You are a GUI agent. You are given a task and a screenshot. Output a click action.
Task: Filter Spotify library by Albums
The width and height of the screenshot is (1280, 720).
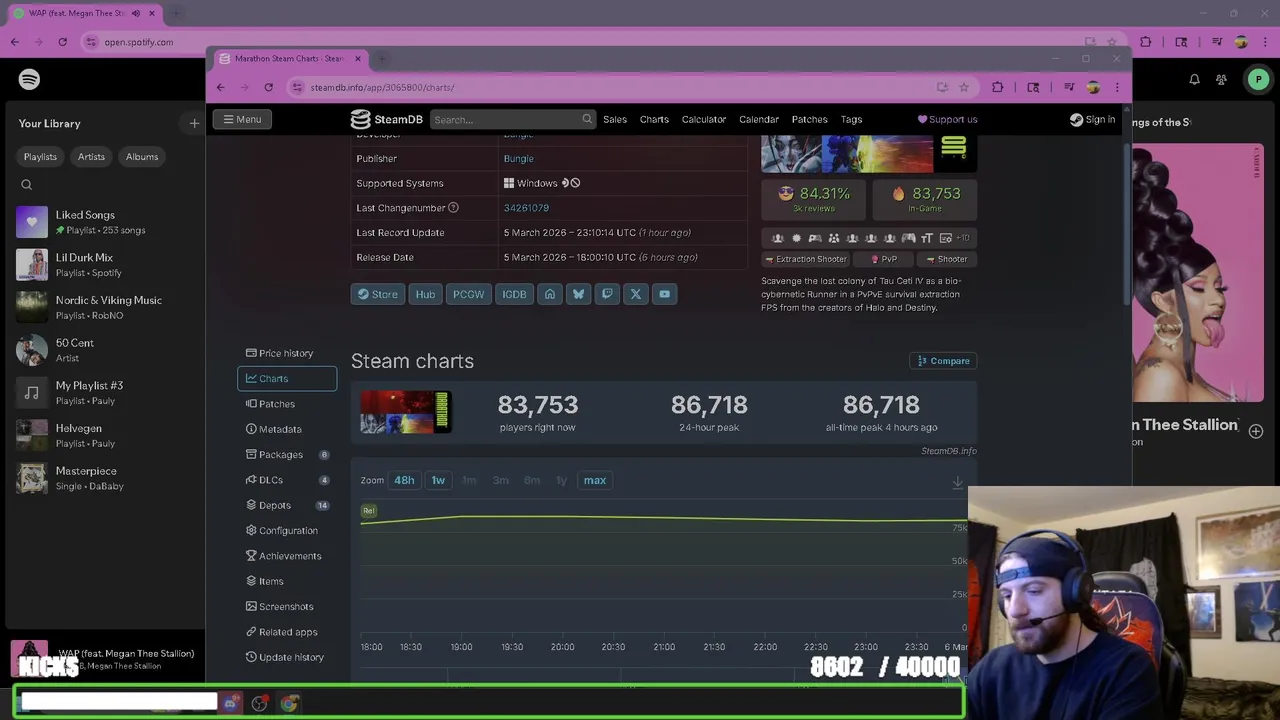[142, 157]
